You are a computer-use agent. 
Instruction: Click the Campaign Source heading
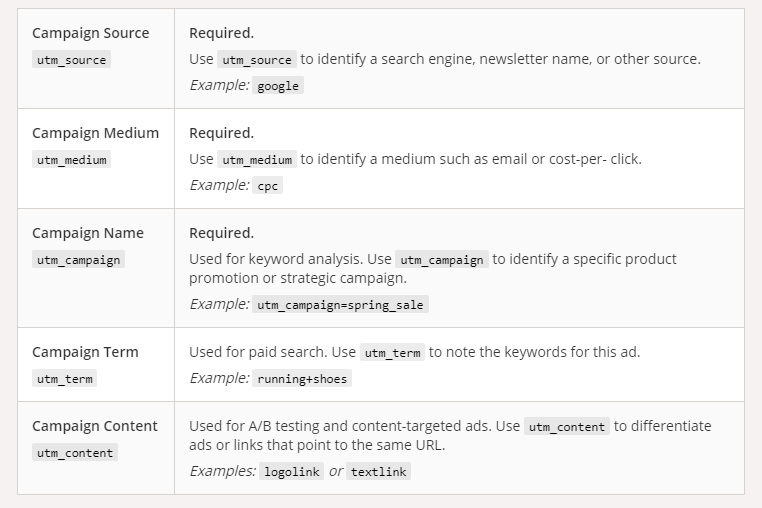pyautogui.click(x=90, y=33)
